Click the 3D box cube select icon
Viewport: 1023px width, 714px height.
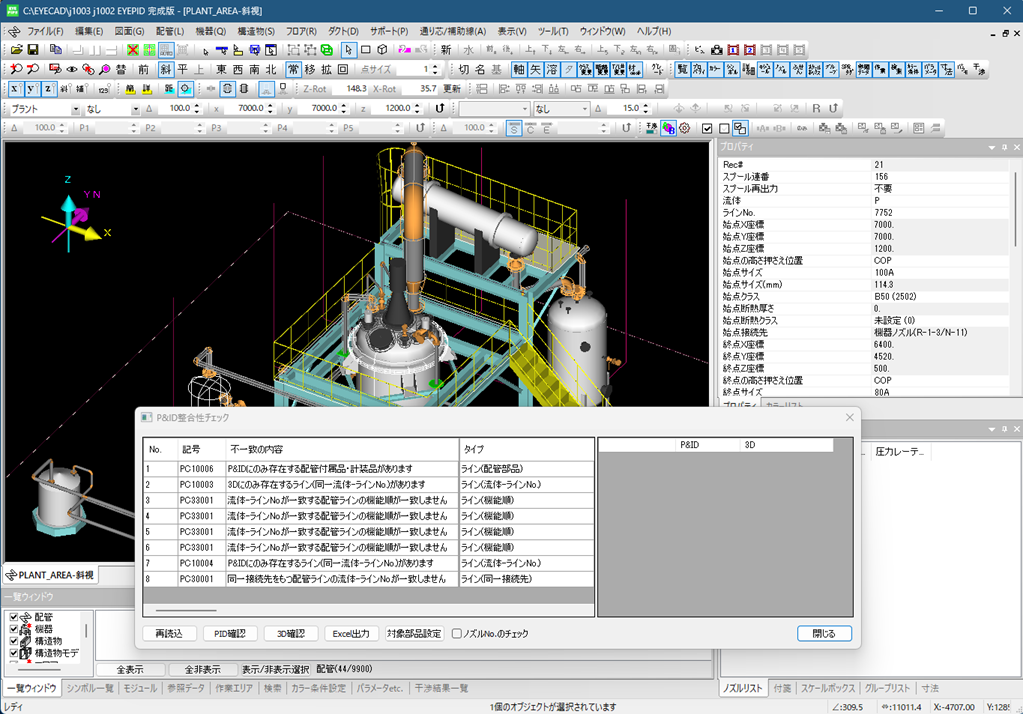(x=382, y=50)
